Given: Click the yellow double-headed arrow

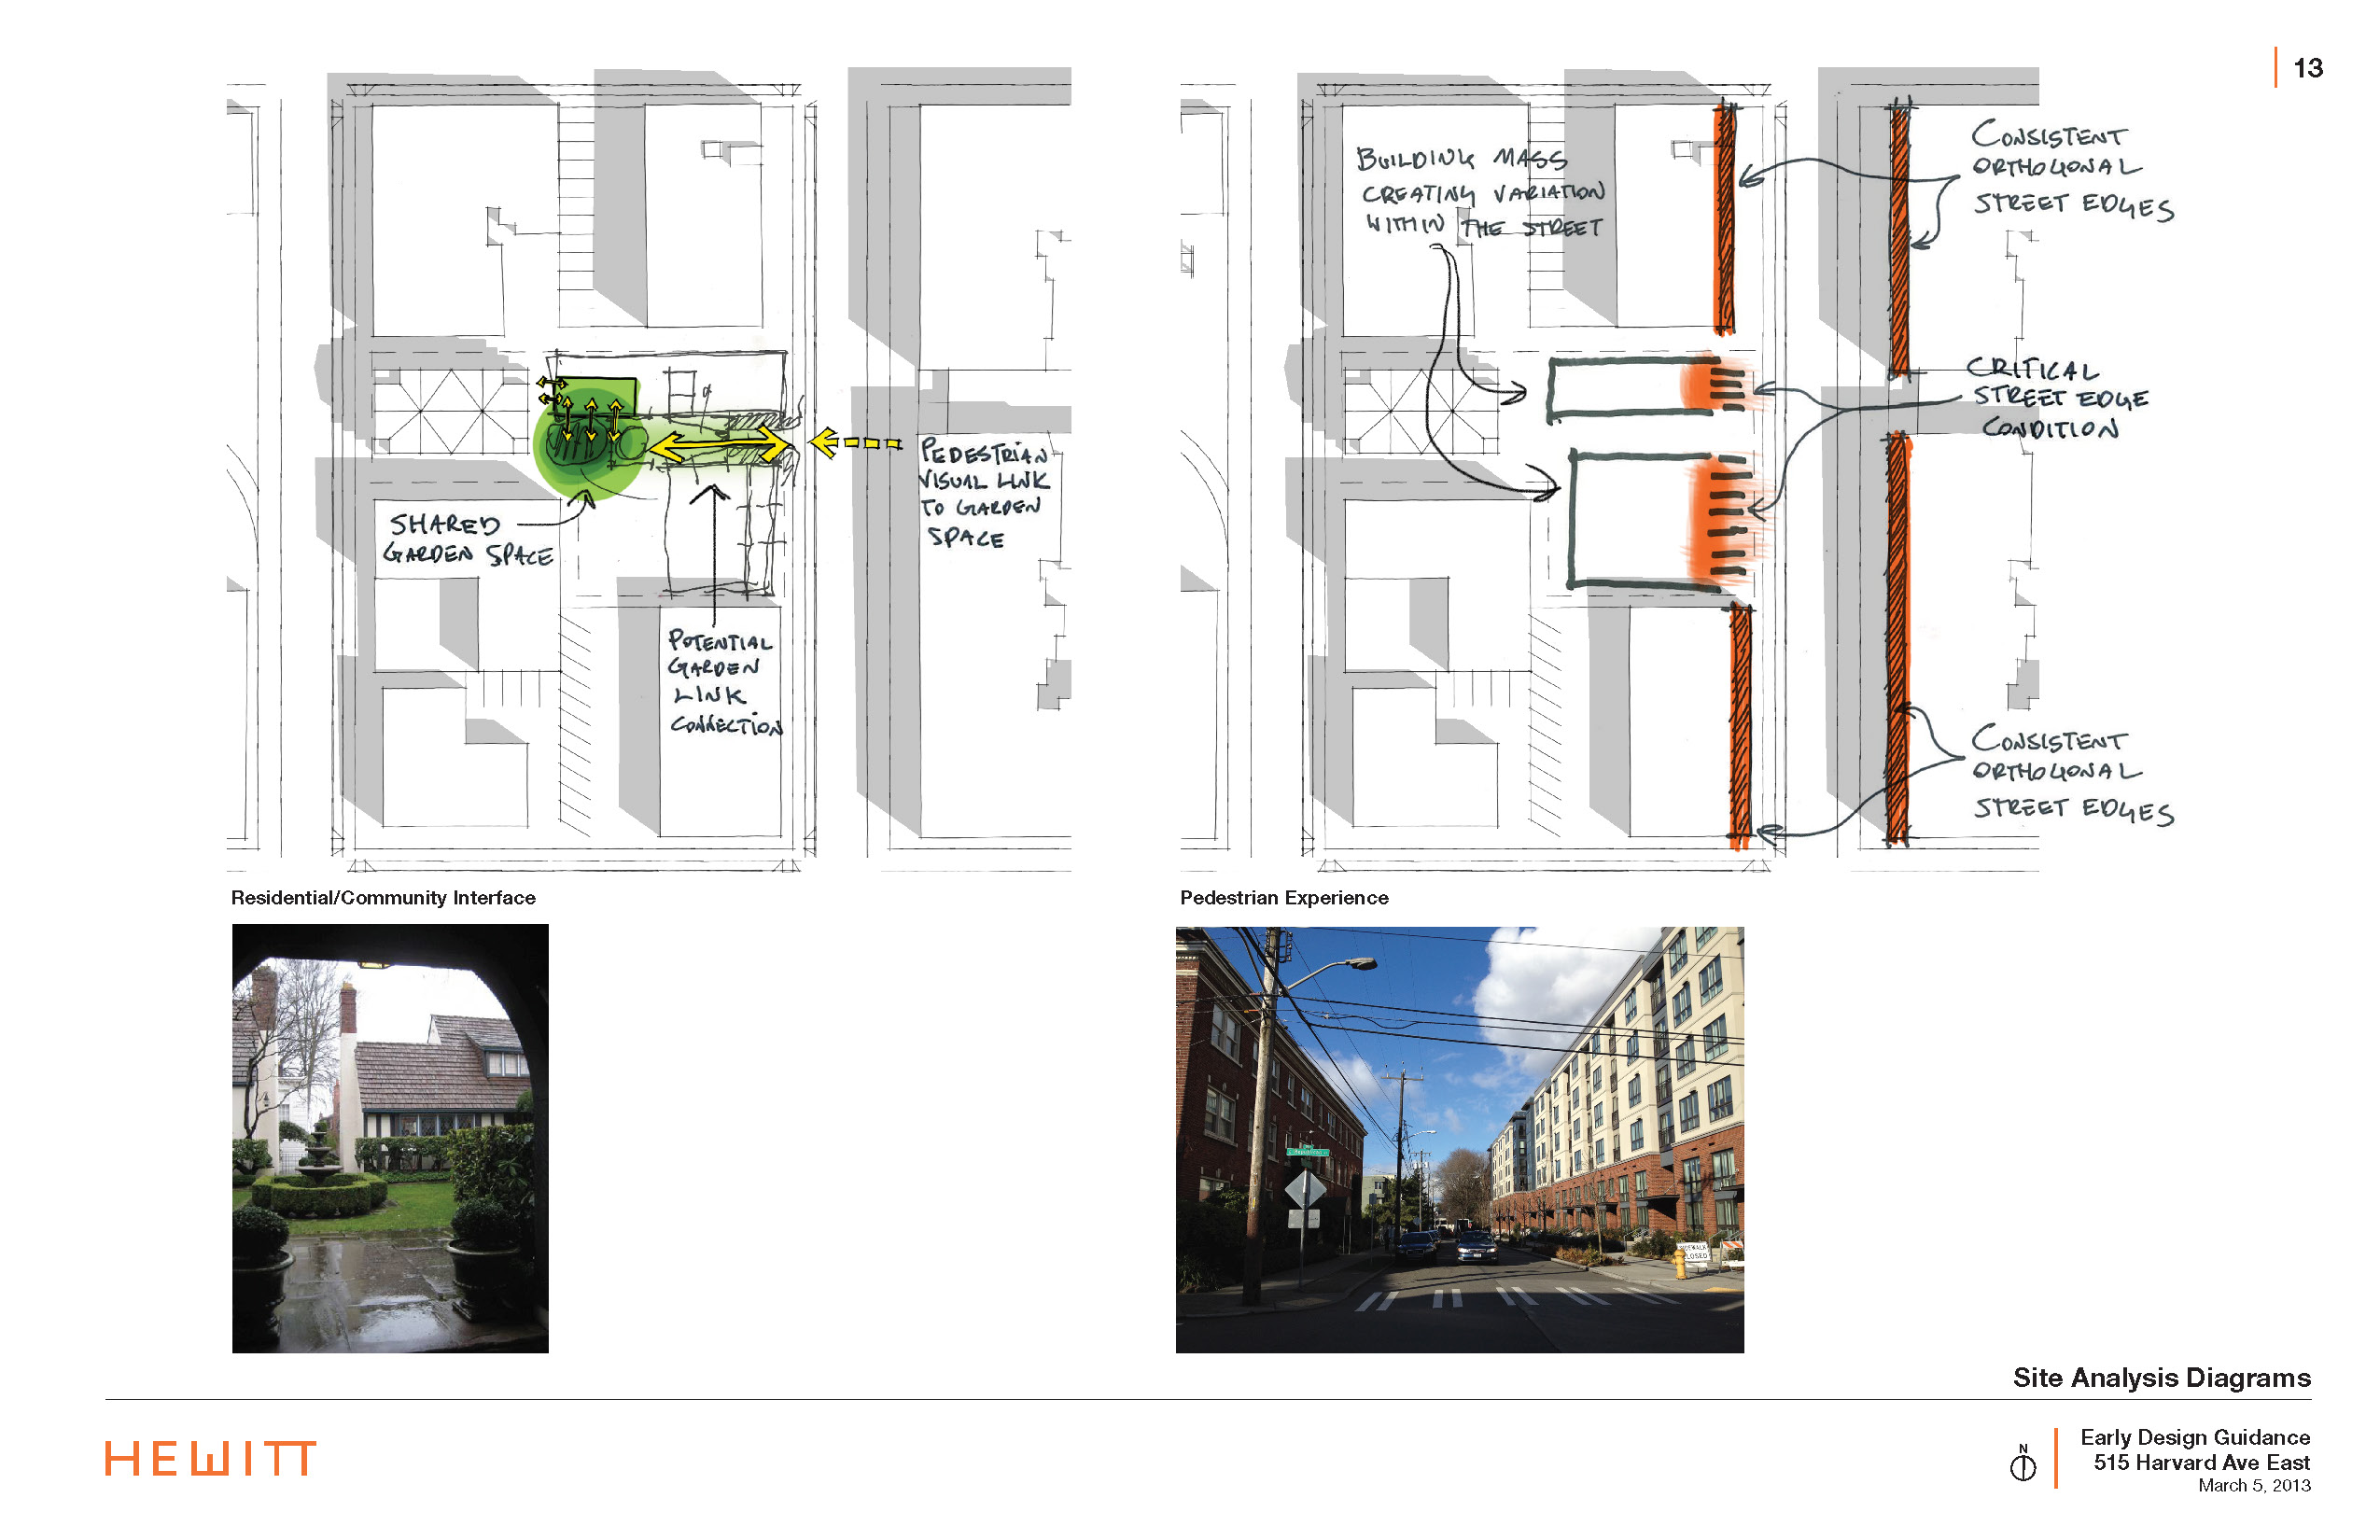Looking at the screenshot, I should click(x=719, y=443).
